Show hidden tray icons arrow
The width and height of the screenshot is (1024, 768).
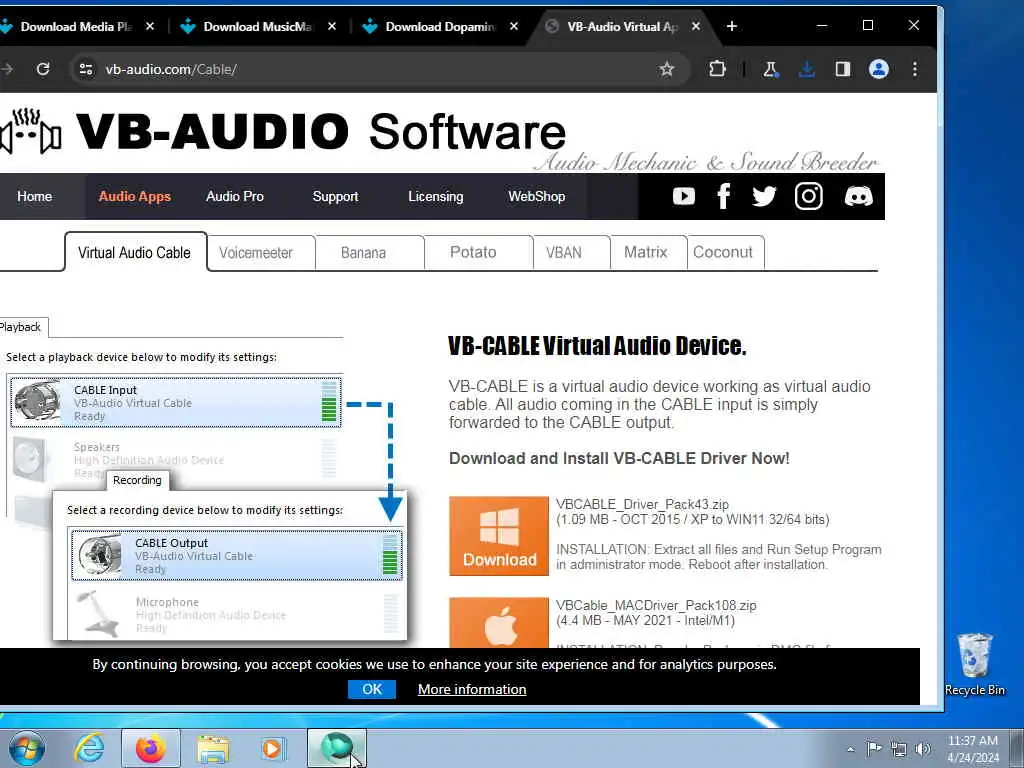coord(850,749)
